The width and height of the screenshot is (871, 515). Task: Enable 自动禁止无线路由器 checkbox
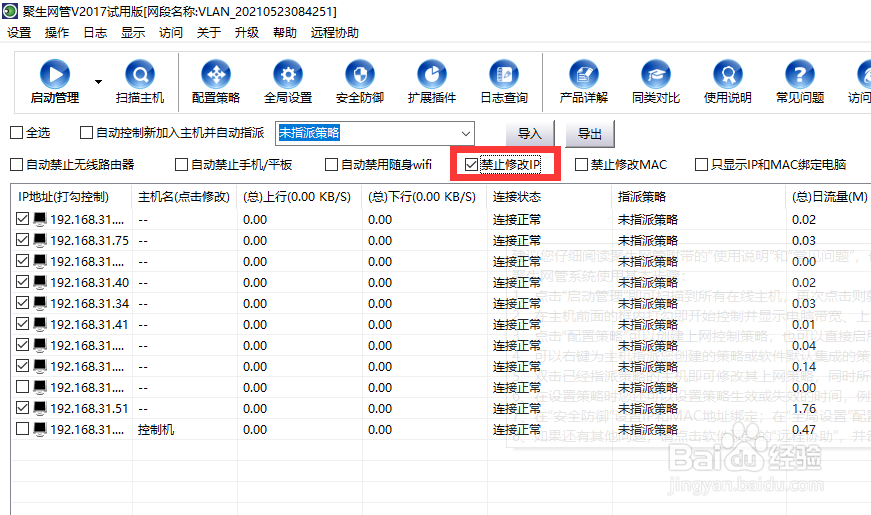17,164
